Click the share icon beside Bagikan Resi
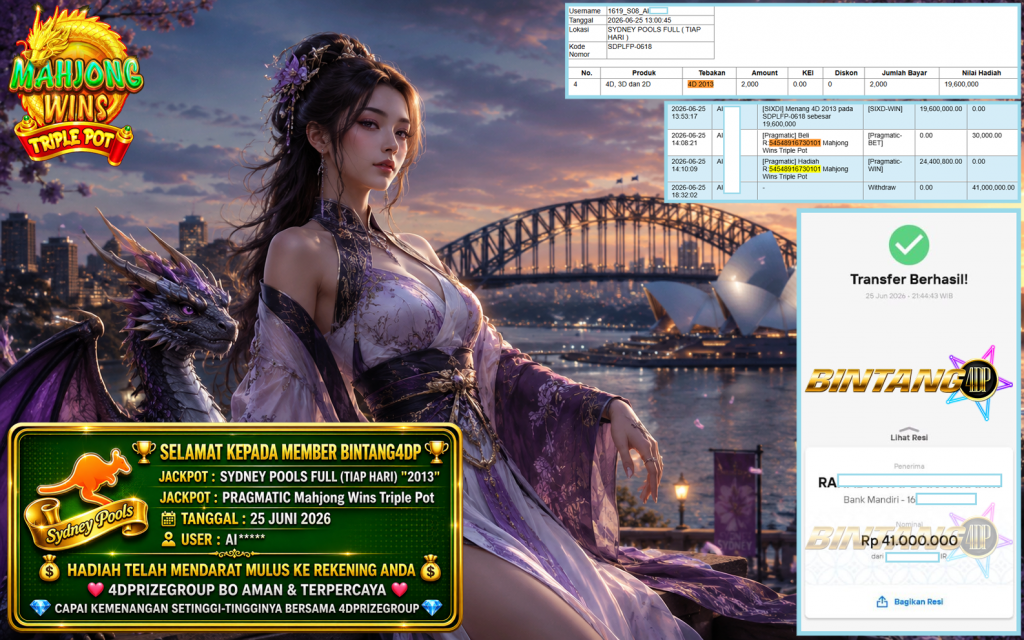This screenshot has width=1024, height=640. [882, 601]
